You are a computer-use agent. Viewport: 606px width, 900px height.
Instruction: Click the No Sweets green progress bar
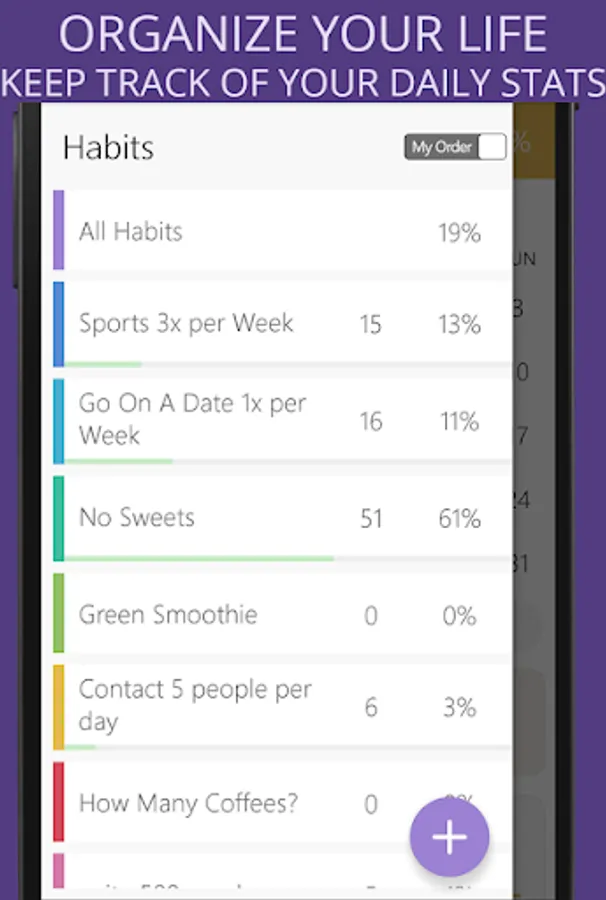pyautogui.click(x=198, y=558)
